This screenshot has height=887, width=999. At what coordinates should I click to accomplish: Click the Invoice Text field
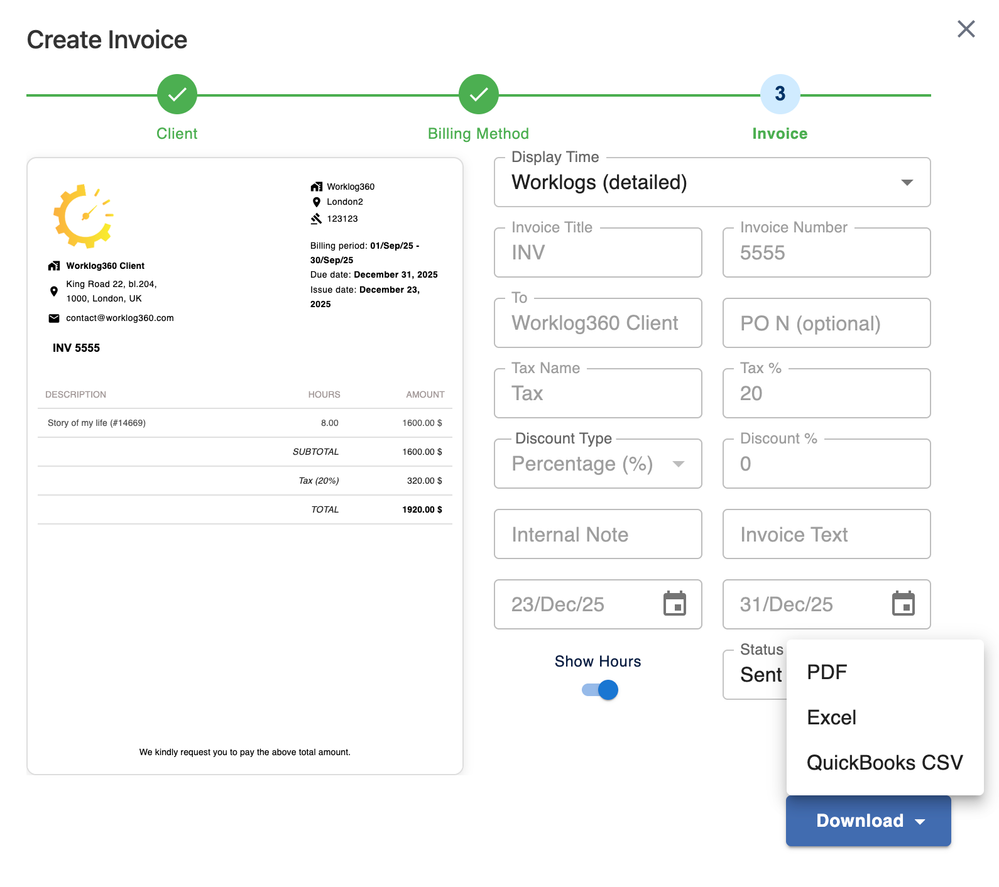(826, 534)
